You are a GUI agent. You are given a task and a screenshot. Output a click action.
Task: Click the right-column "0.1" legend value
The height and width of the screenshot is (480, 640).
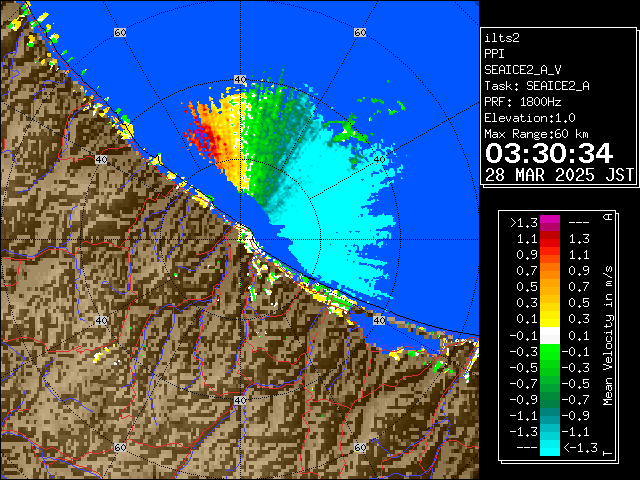pos(579,336)
